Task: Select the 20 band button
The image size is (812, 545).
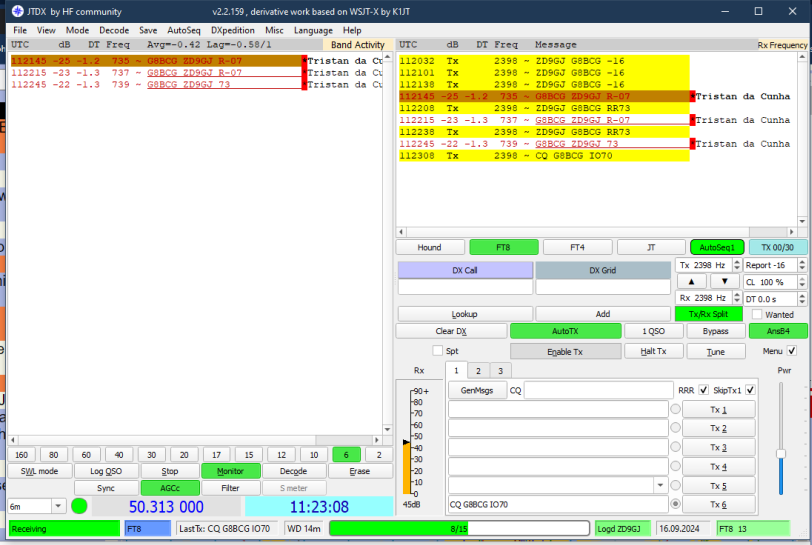Action: 184,455
